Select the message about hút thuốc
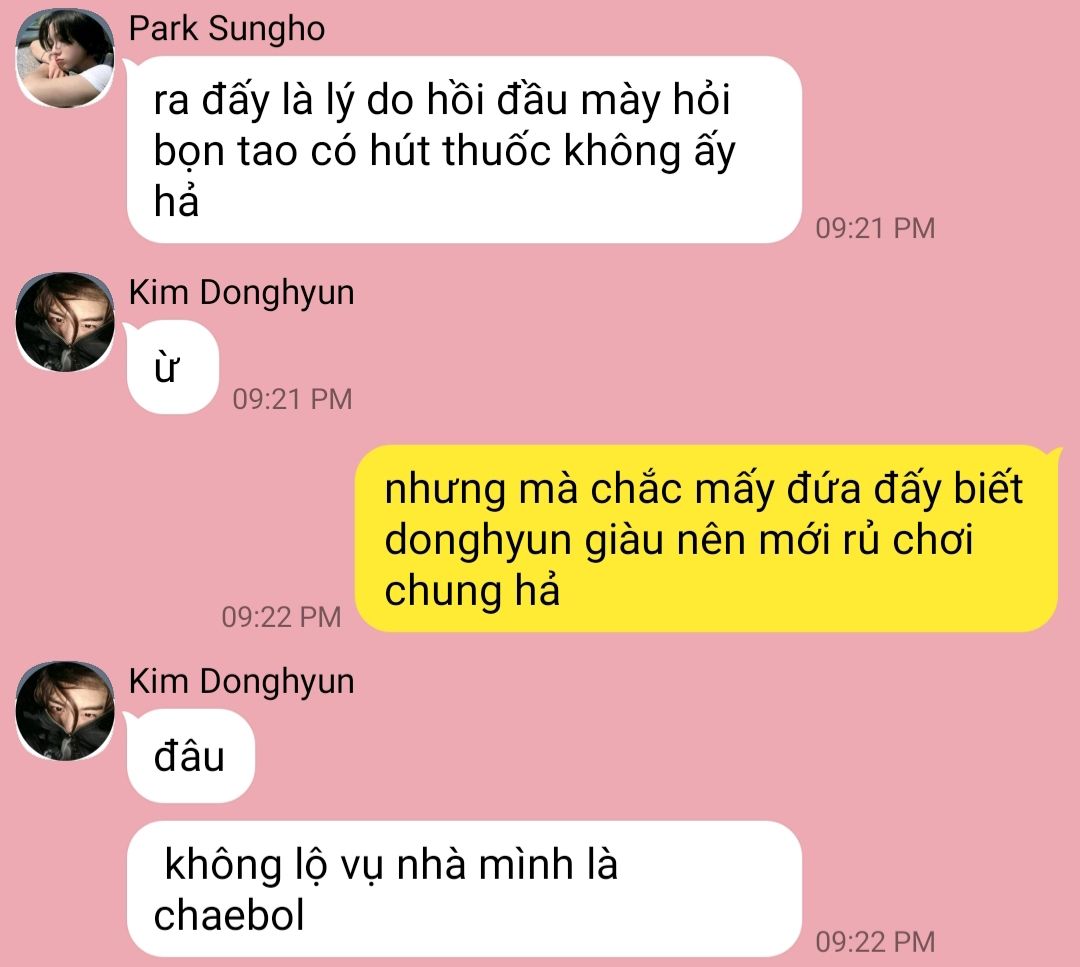Viewport: 1080px width, 967px height. [x=464, y=149]
